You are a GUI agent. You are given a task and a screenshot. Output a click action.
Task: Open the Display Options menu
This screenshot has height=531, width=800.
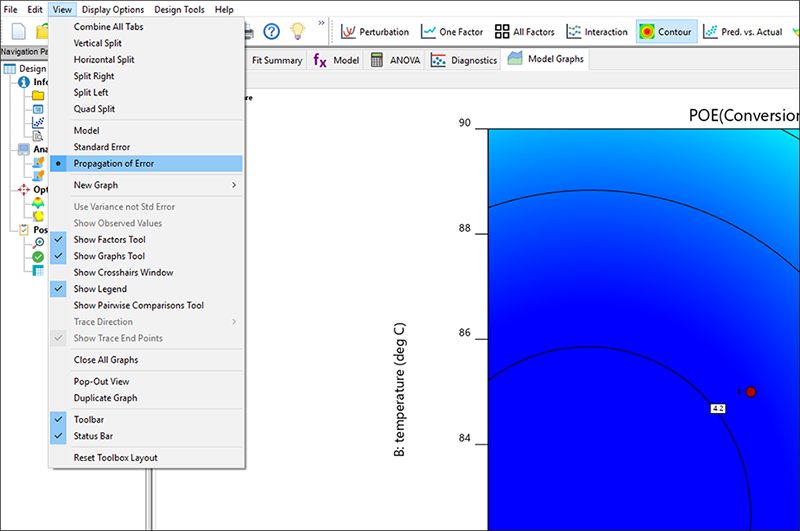[113, 9]
